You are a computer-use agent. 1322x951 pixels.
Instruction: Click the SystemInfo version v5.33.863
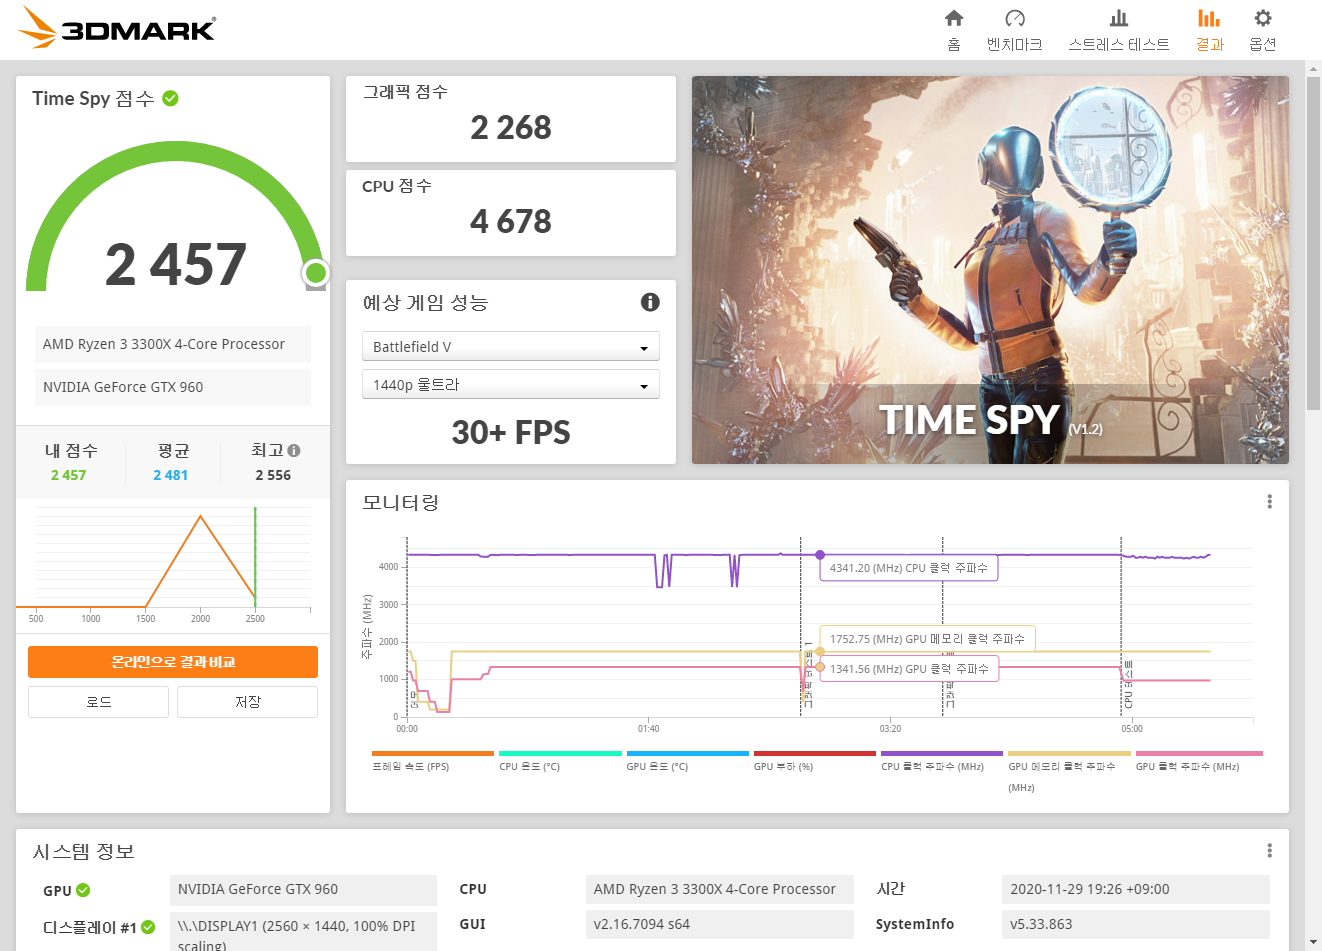(1135, 924)
